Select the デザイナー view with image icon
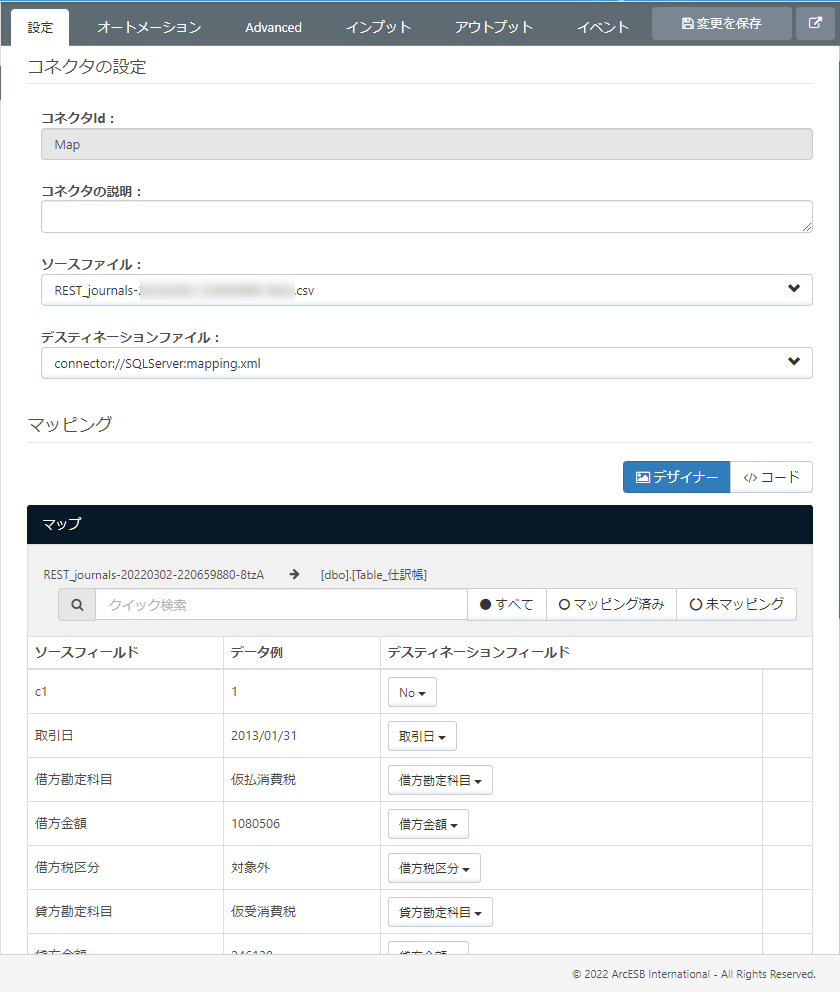Image resolution: width=840 pixels, height=992 pixels. [676, 477]
